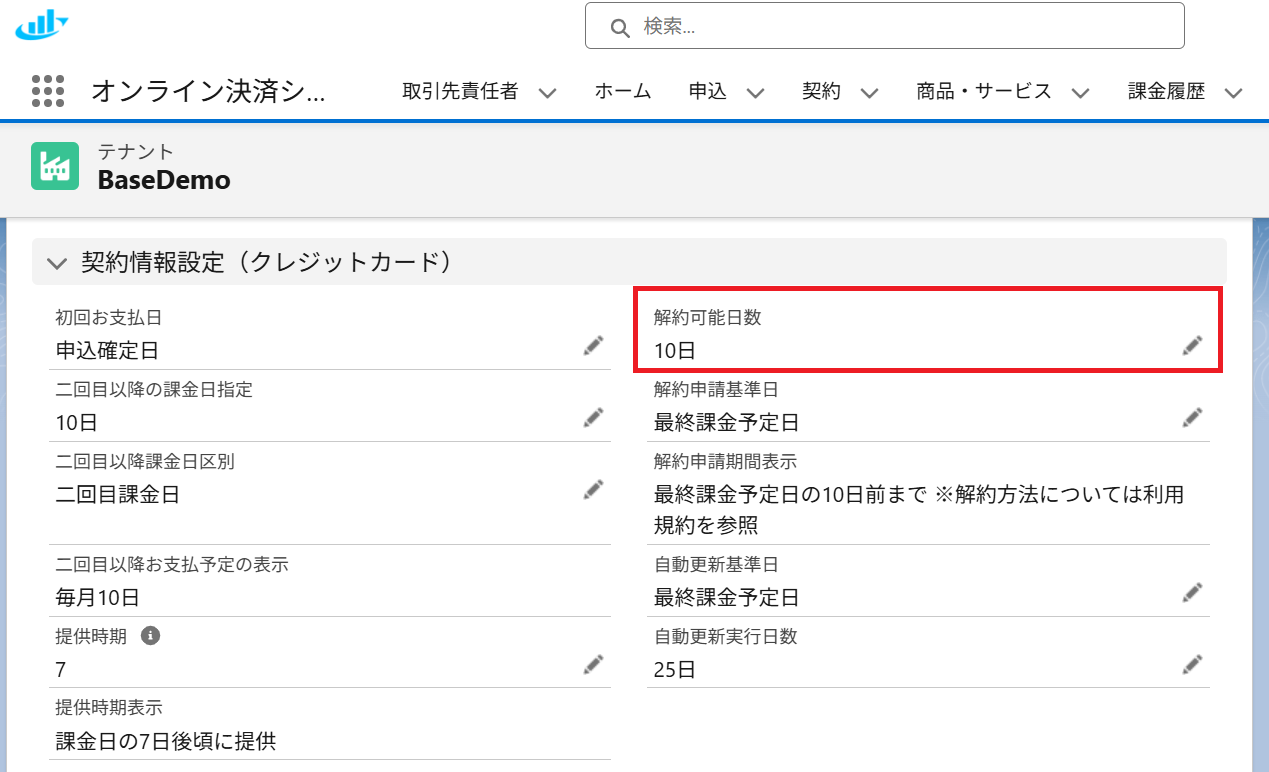
Task: Edit the 初回お支払日 field with its pencil
Action: 594,346
